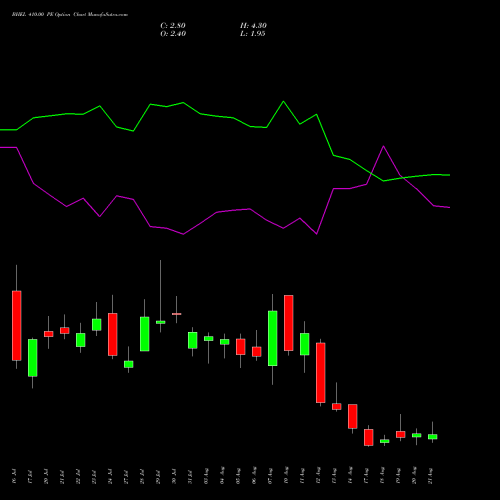Click the large red candlestick for 12 Aug
The width and height of the screenshot is (500, 500).
pyautogui.click(x=321, y=373)
